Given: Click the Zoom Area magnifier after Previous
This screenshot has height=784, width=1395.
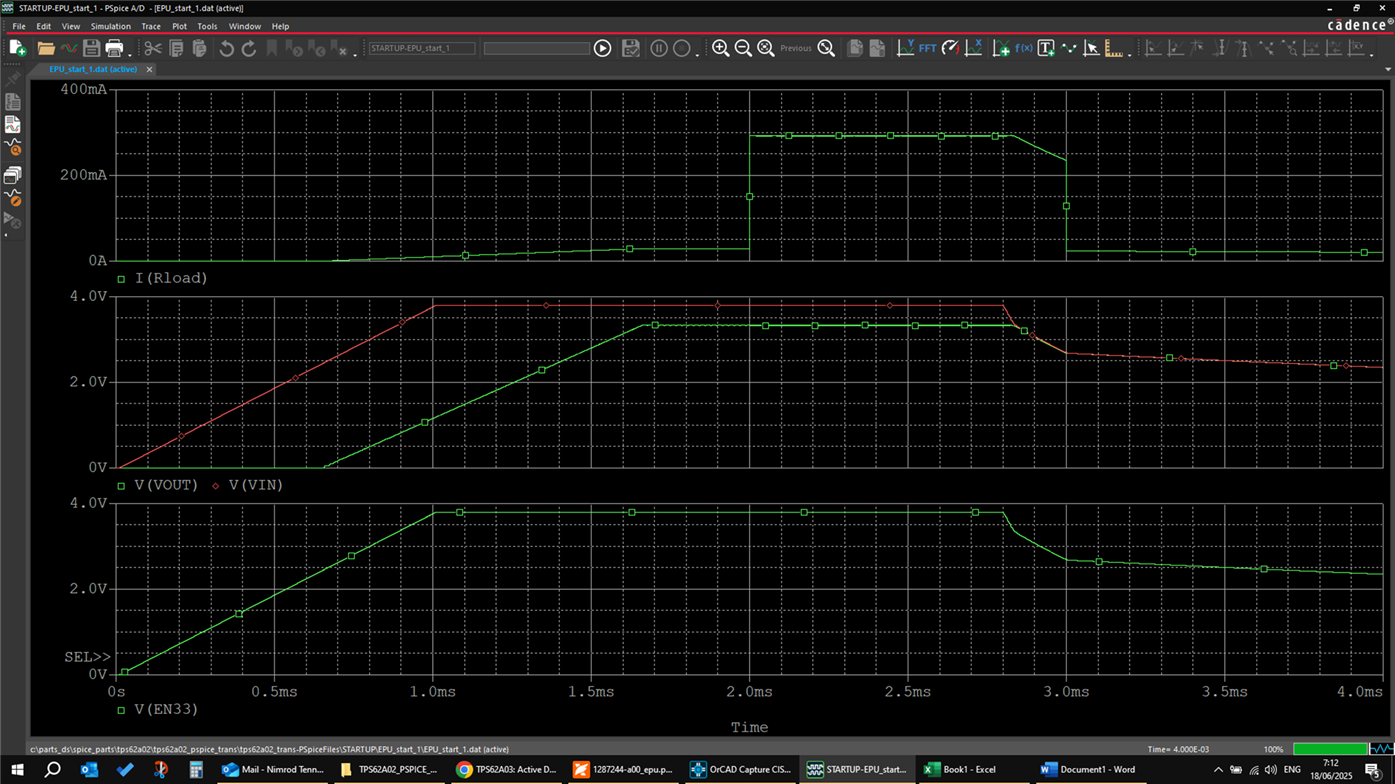Looking at the screenshot, I should coord(826,48).
